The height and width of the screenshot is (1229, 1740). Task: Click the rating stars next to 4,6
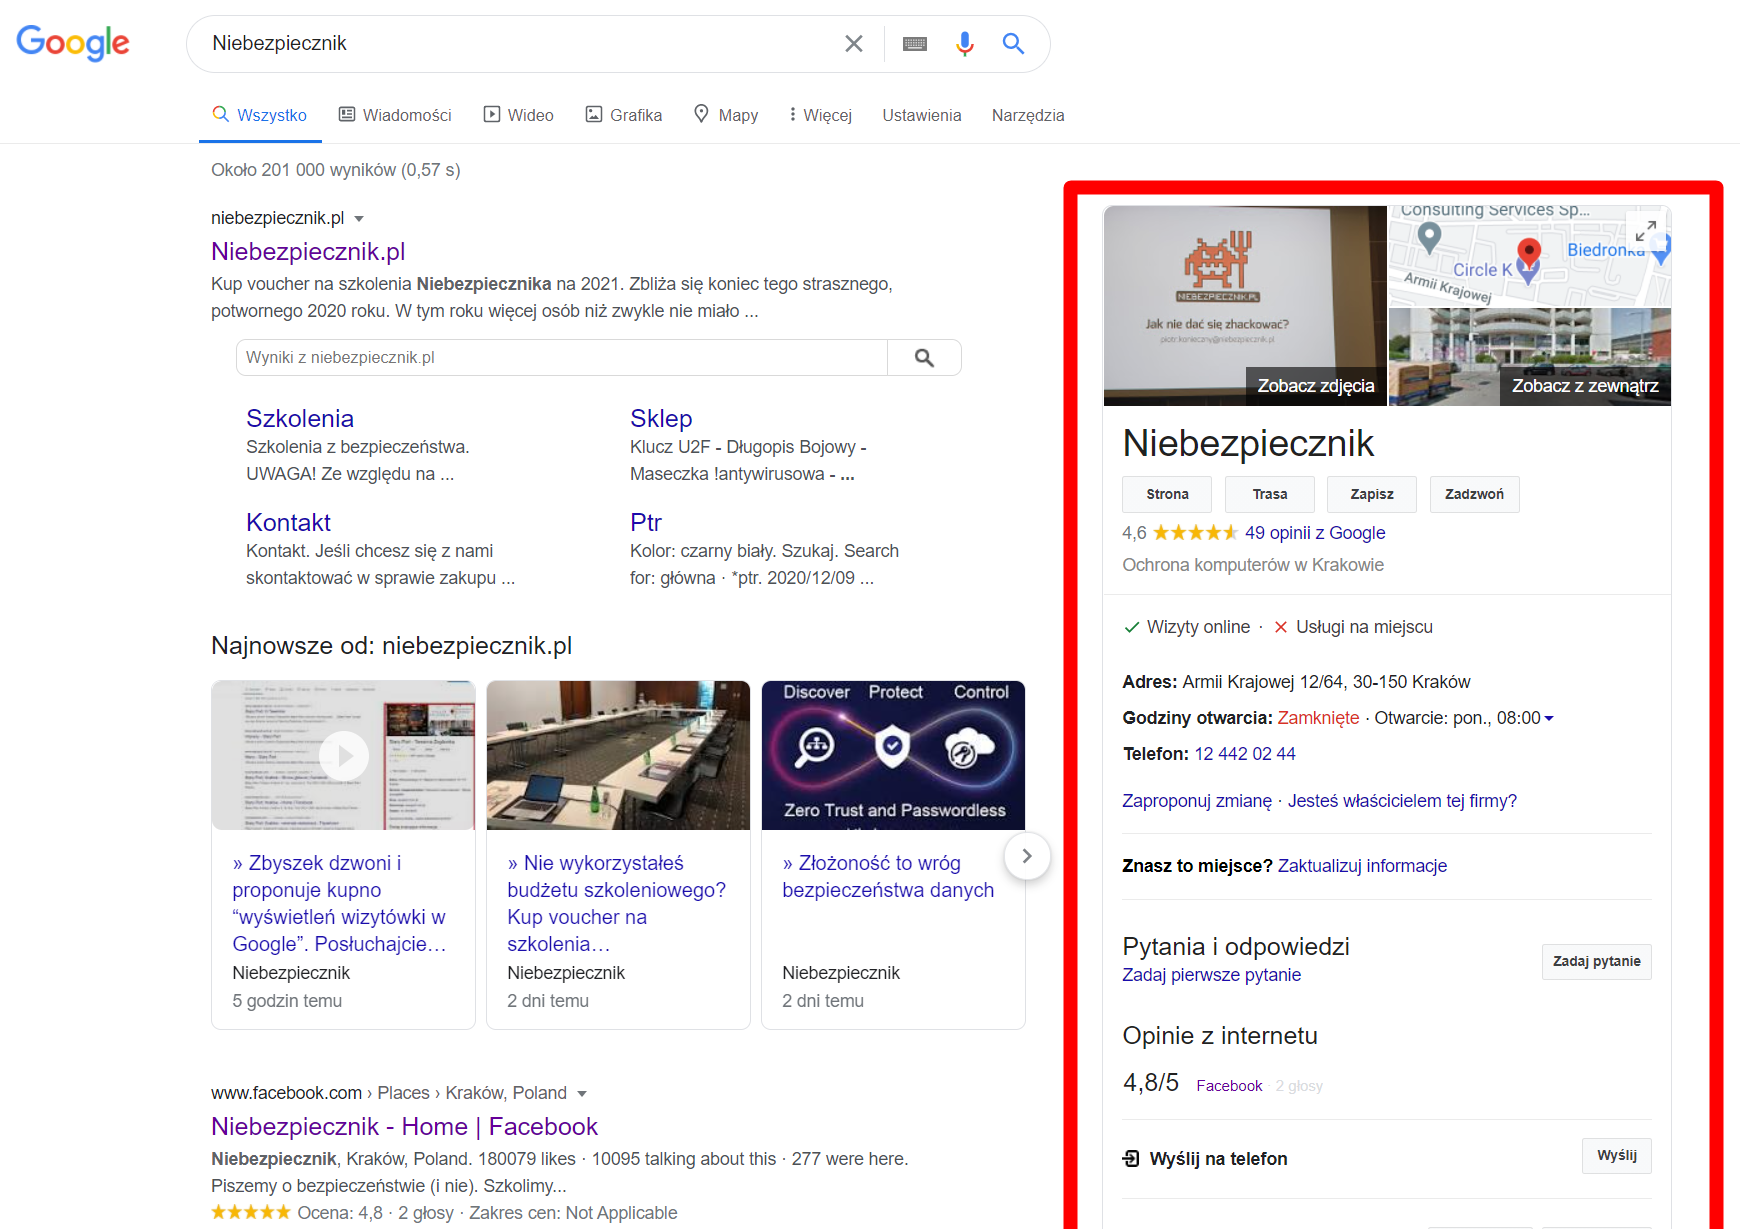pyautogui.click(x=1195, y=533)
